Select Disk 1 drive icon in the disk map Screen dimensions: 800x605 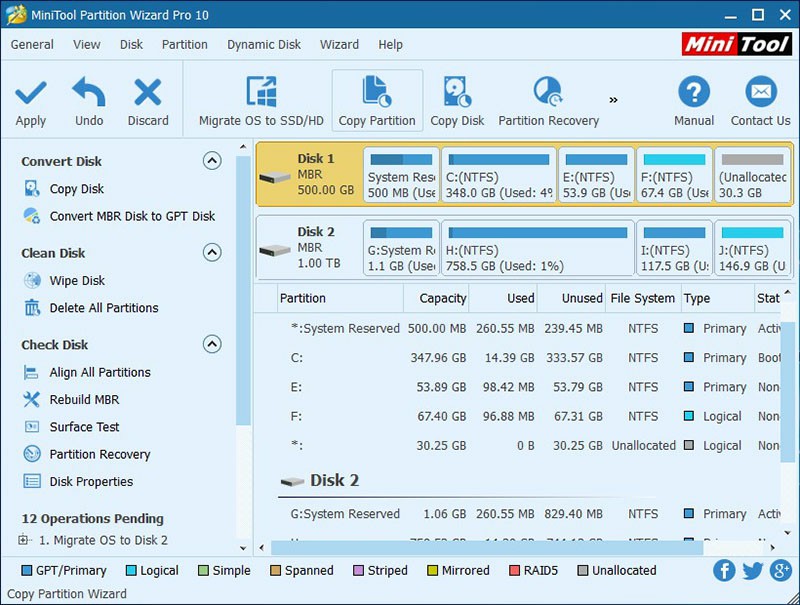click(x=274, y=177)
